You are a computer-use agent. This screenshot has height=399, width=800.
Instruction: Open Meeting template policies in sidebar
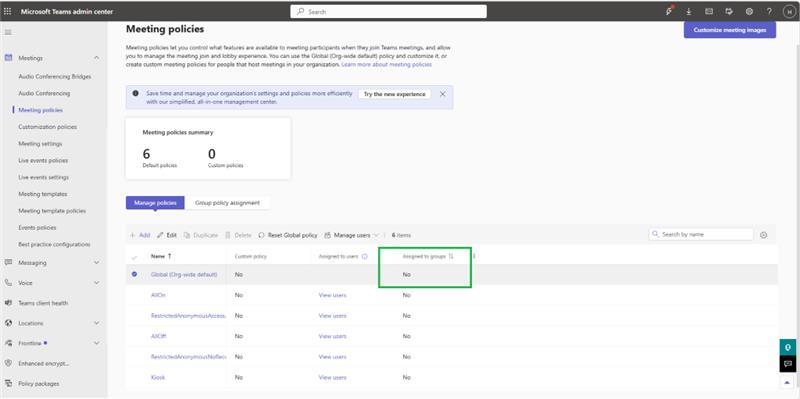pos(52,211)
